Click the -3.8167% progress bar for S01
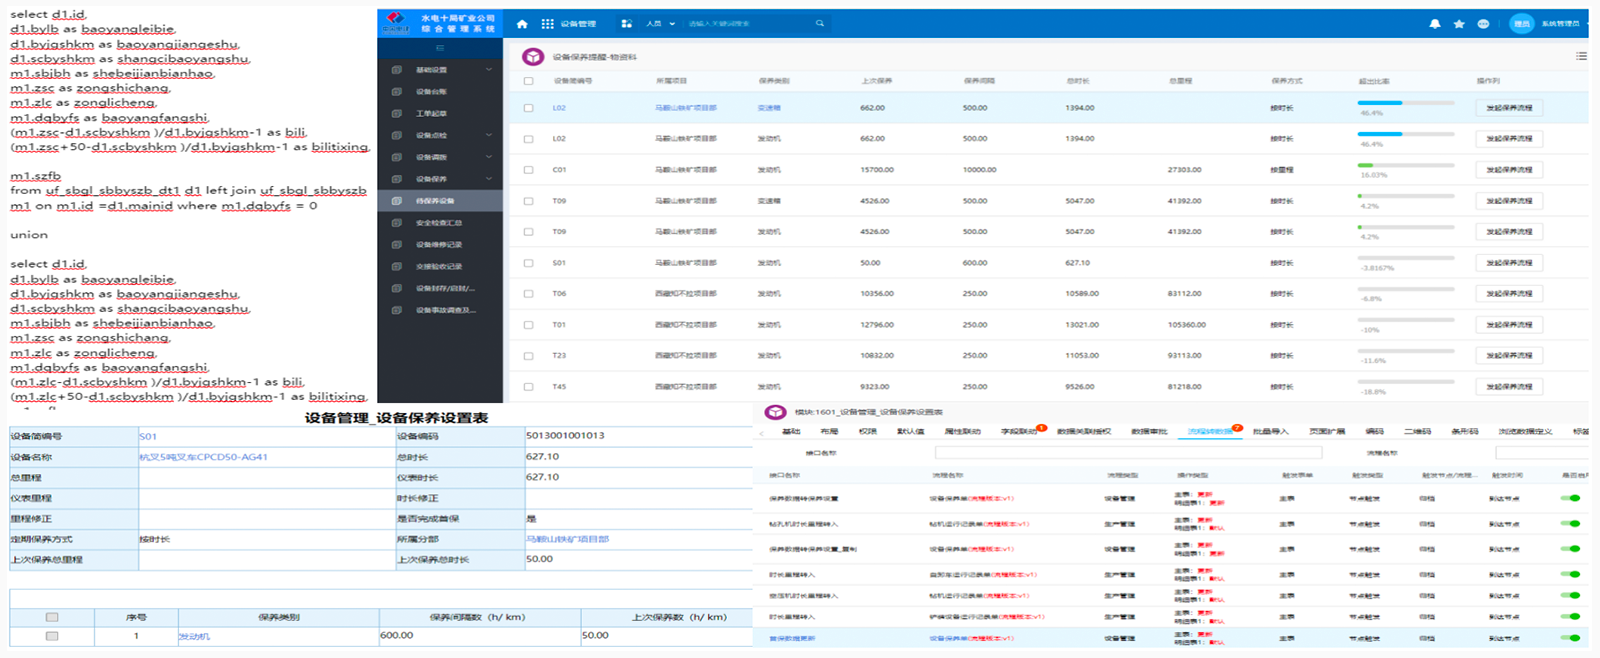1600x658 pixels. (x=1406, y=258)
